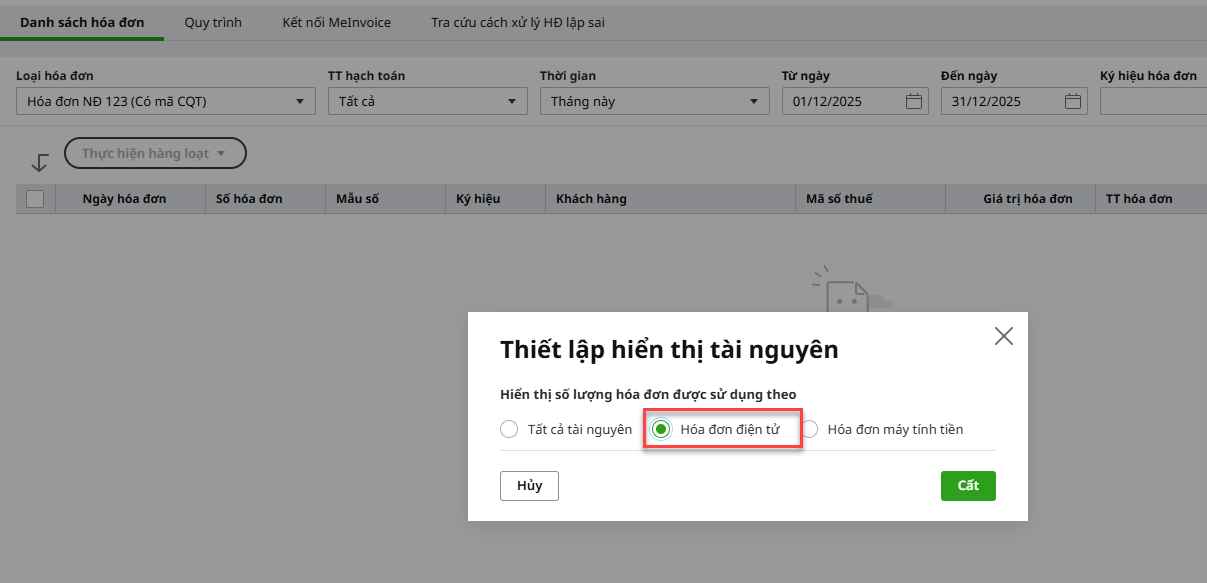Switch to the Quy trình tab
1207x583 pixels.
[213, 22]
